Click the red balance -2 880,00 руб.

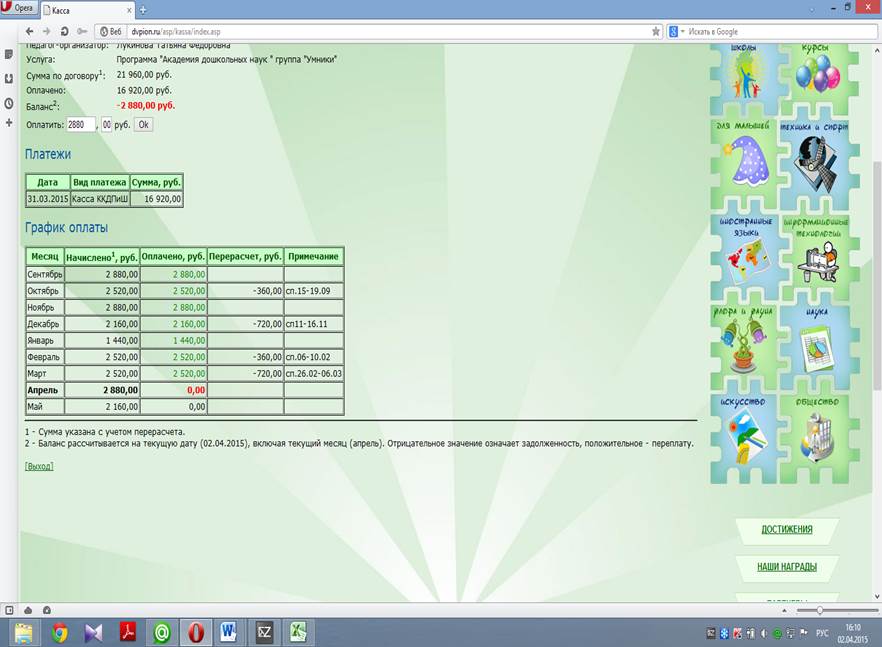pos(146,106)
